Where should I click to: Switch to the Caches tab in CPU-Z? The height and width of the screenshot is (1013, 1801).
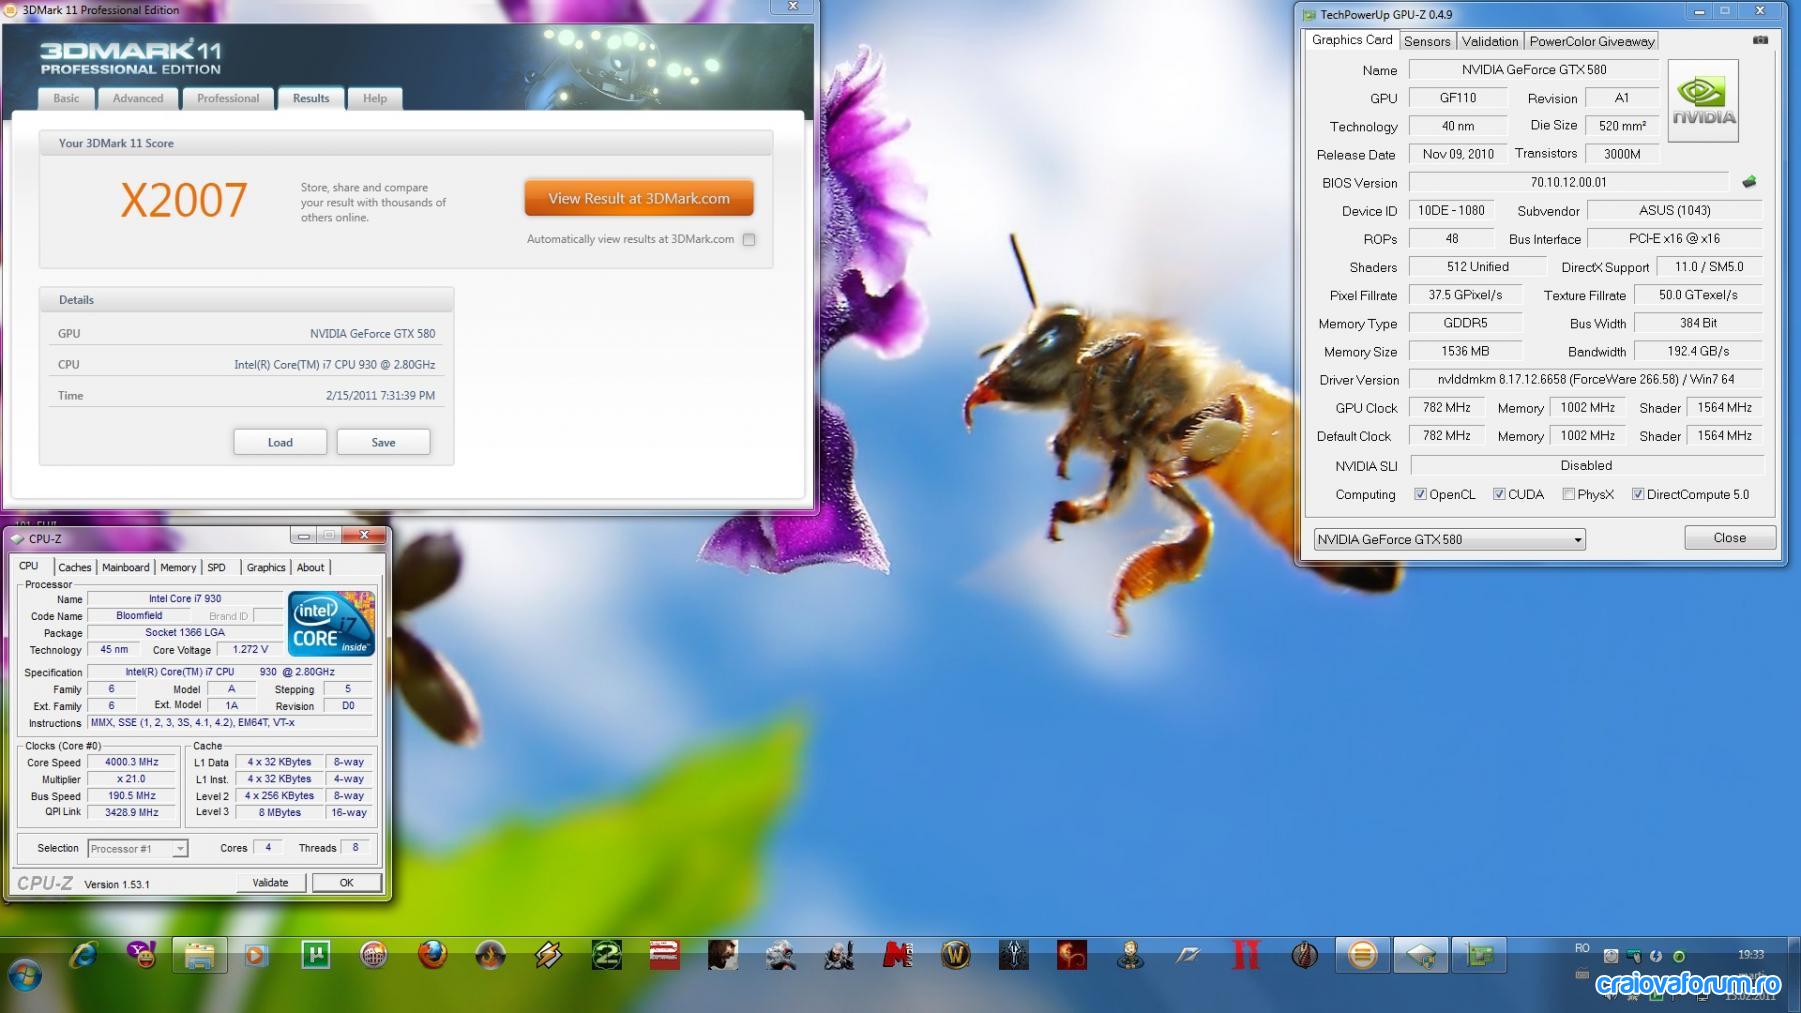coord(75,567)
